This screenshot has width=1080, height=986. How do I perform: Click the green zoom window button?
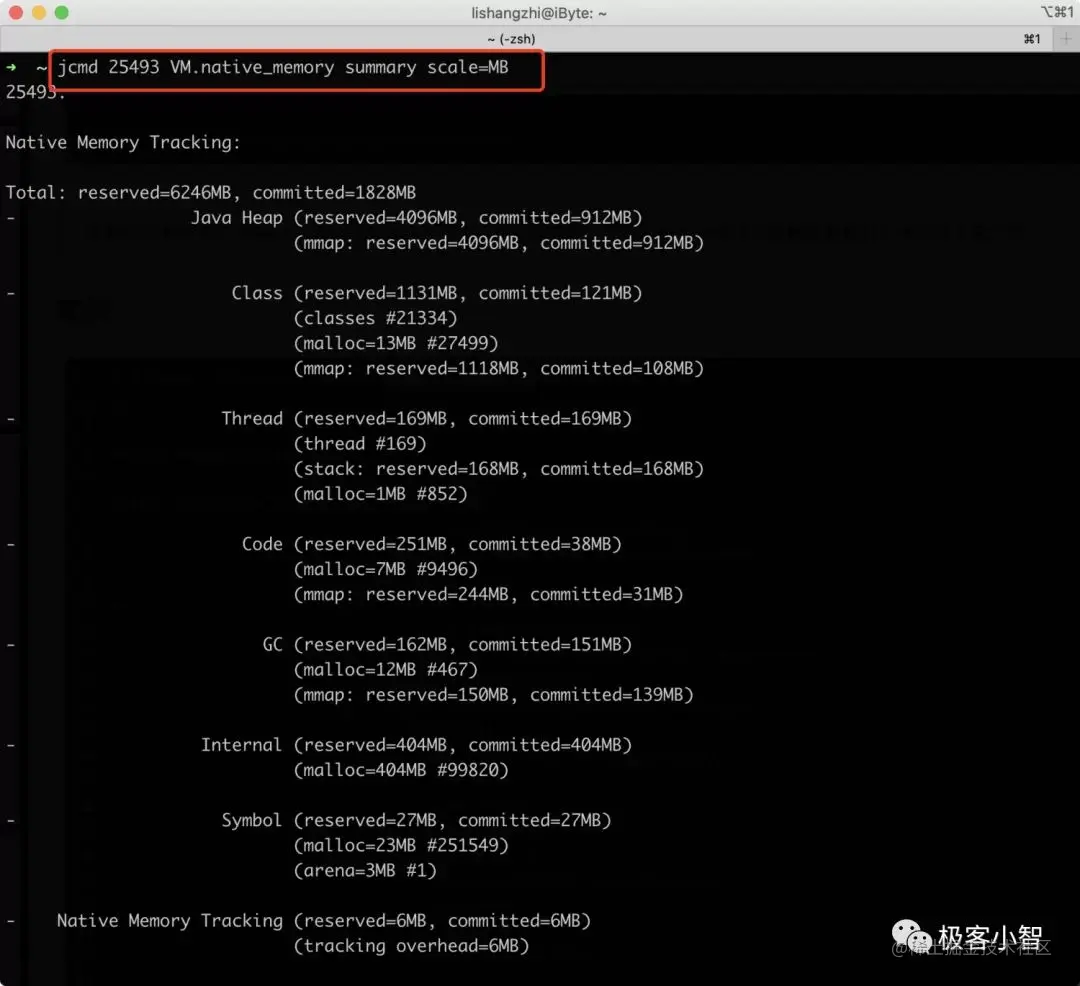coord(61,12)
